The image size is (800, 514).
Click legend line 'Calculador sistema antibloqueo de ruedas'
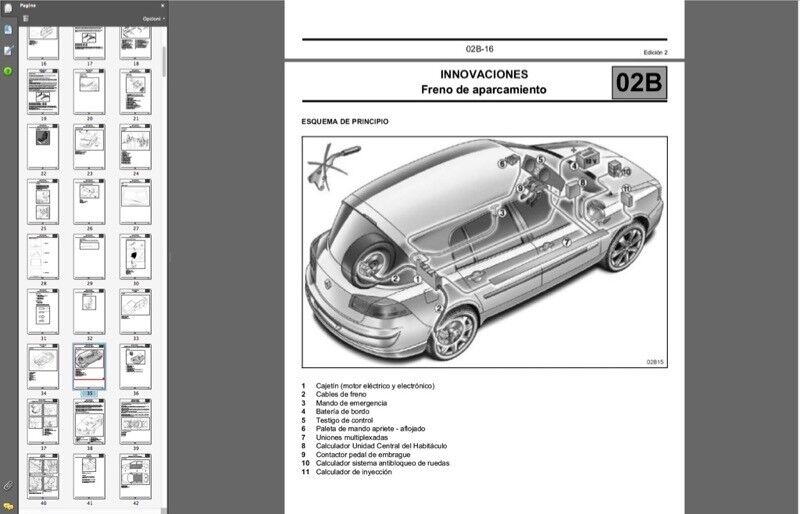[x=383, y=463]
